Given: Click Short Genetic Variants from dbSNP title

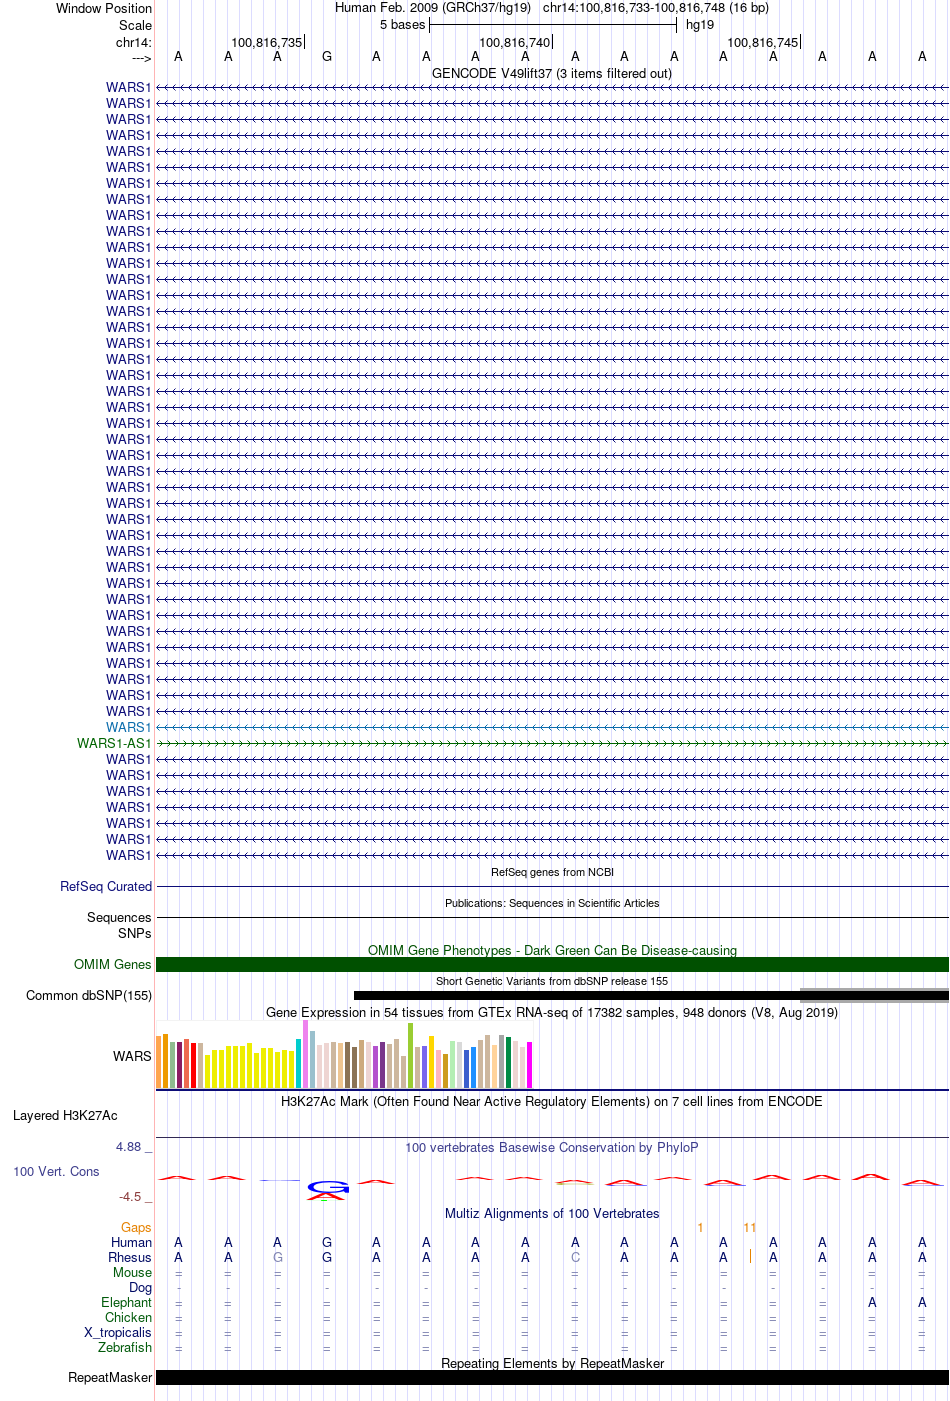Looking at the screenshot, I should point(552,981).
